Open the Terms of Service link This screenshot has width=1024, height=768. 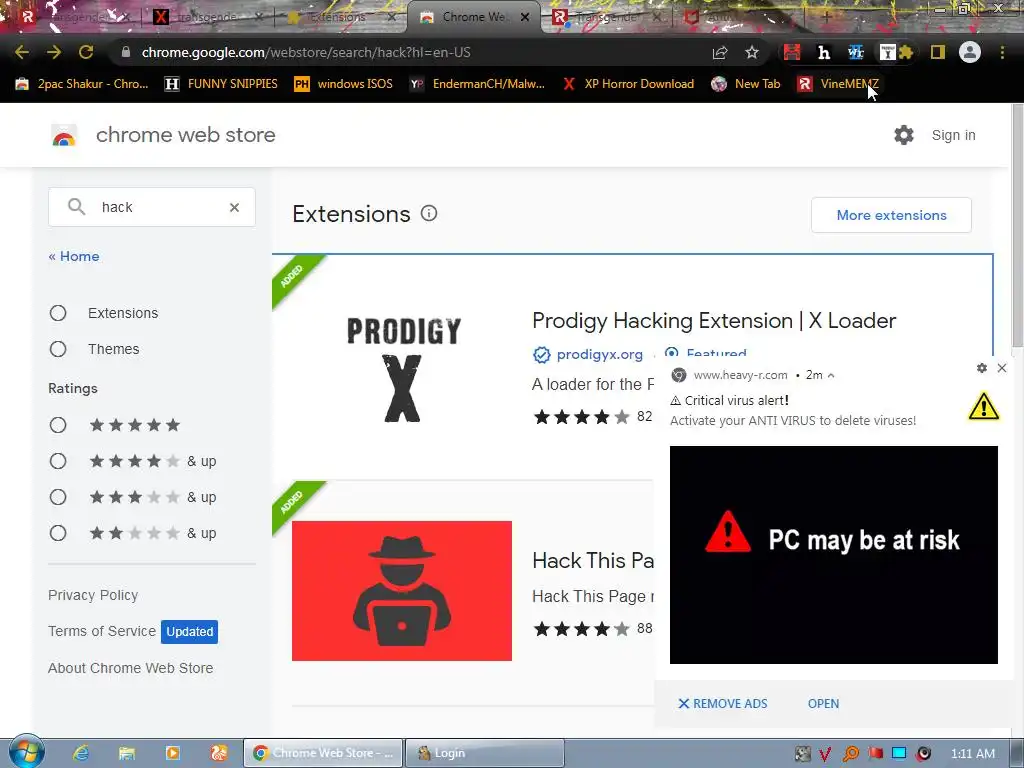tap(102, 631)
